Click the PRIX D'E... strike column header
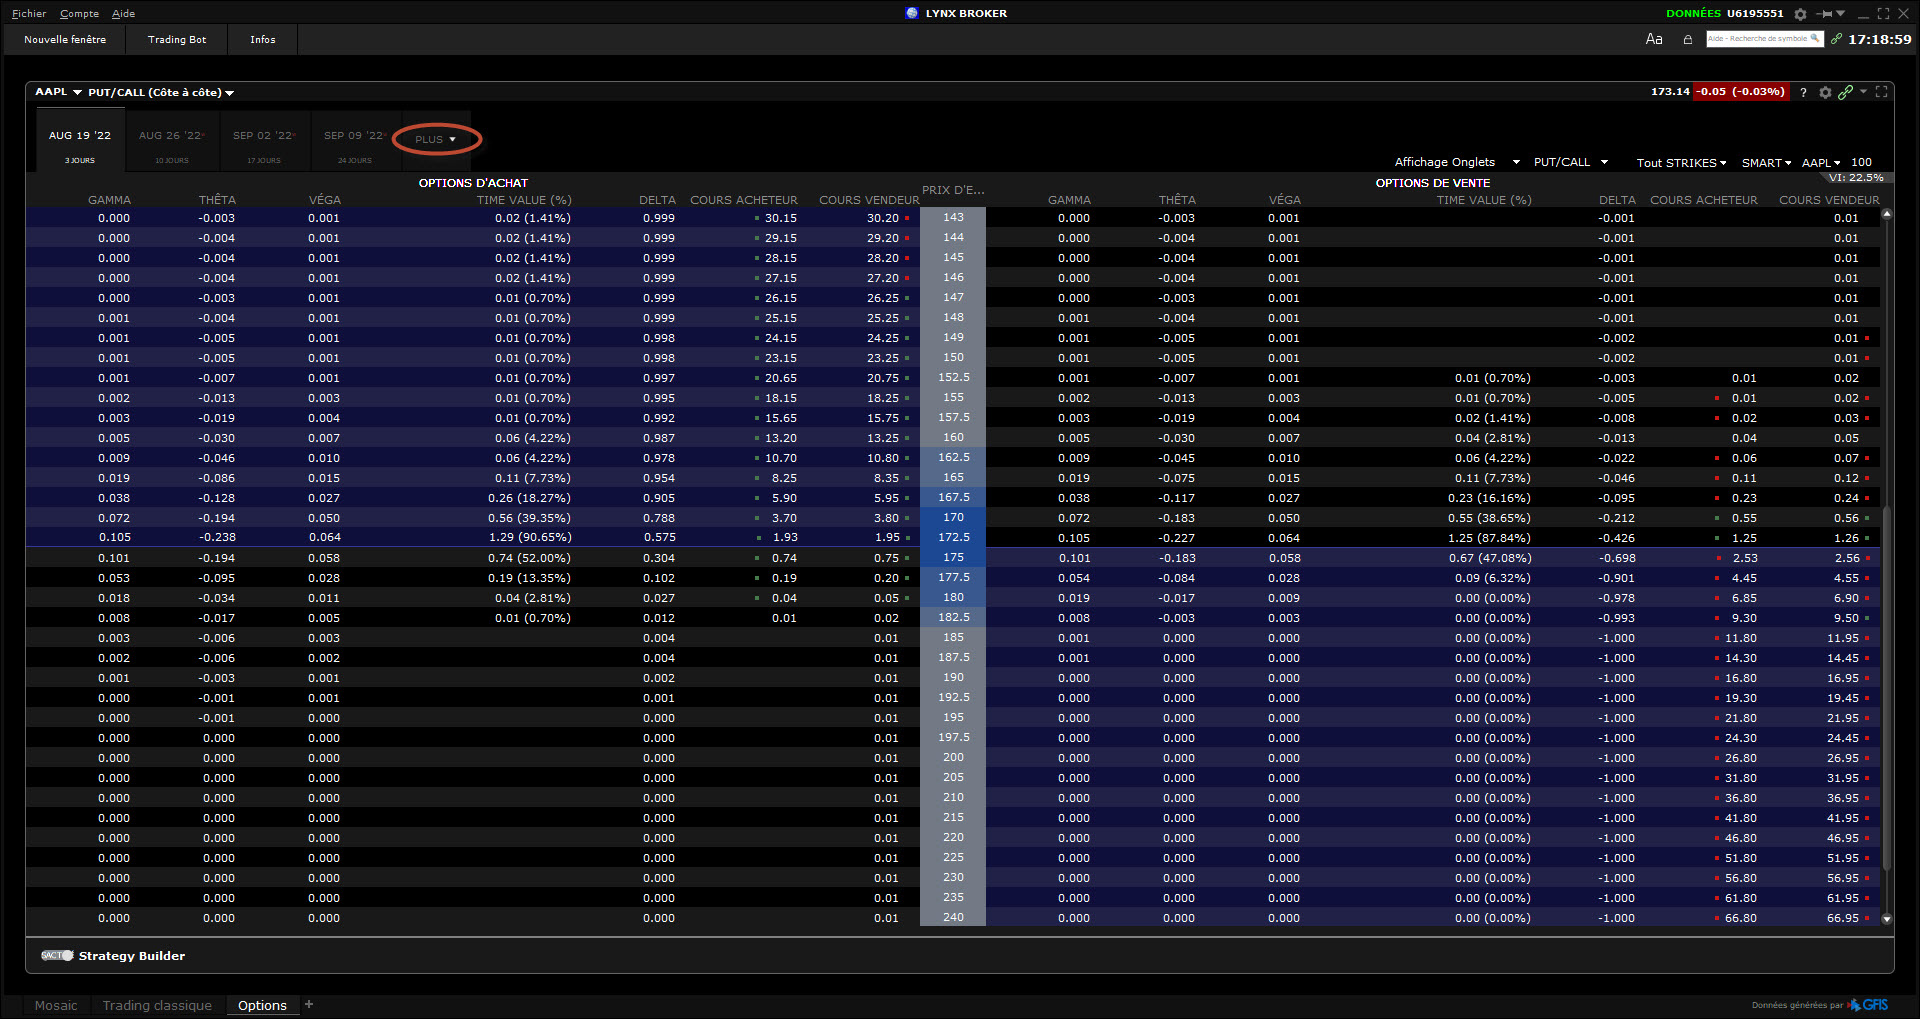Screen dimensions: 1920x1019 tap(953, 190)
